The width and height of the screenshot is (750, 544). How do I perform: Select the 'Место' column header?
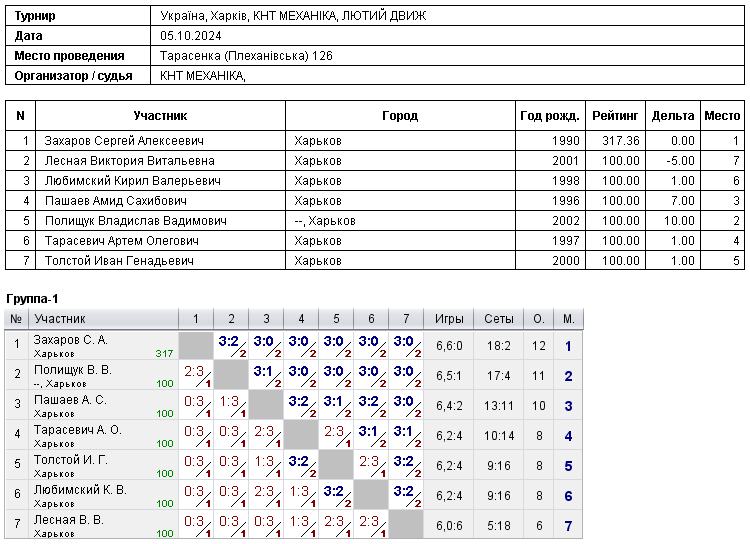coord(722,116)
